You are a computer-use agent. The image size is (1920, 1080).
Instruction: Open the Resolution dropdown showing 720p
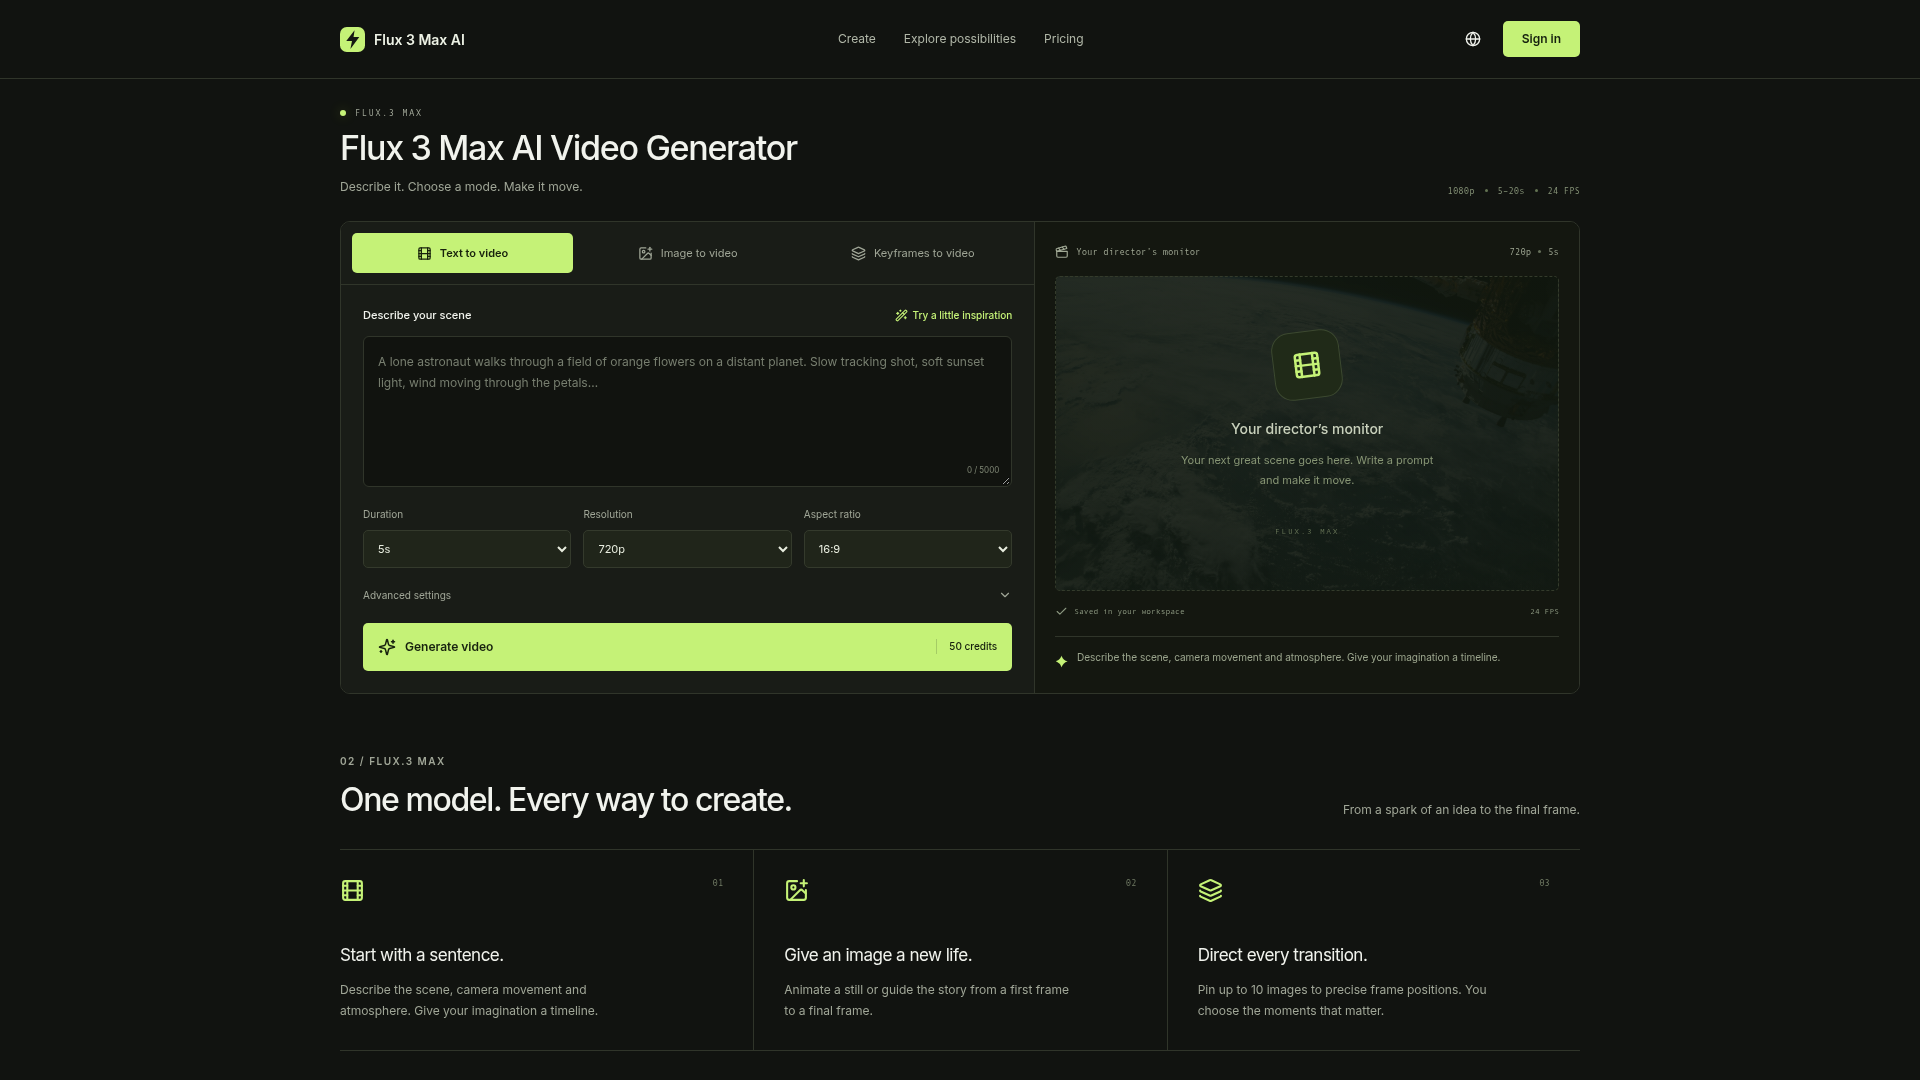(x=687, y=549)
